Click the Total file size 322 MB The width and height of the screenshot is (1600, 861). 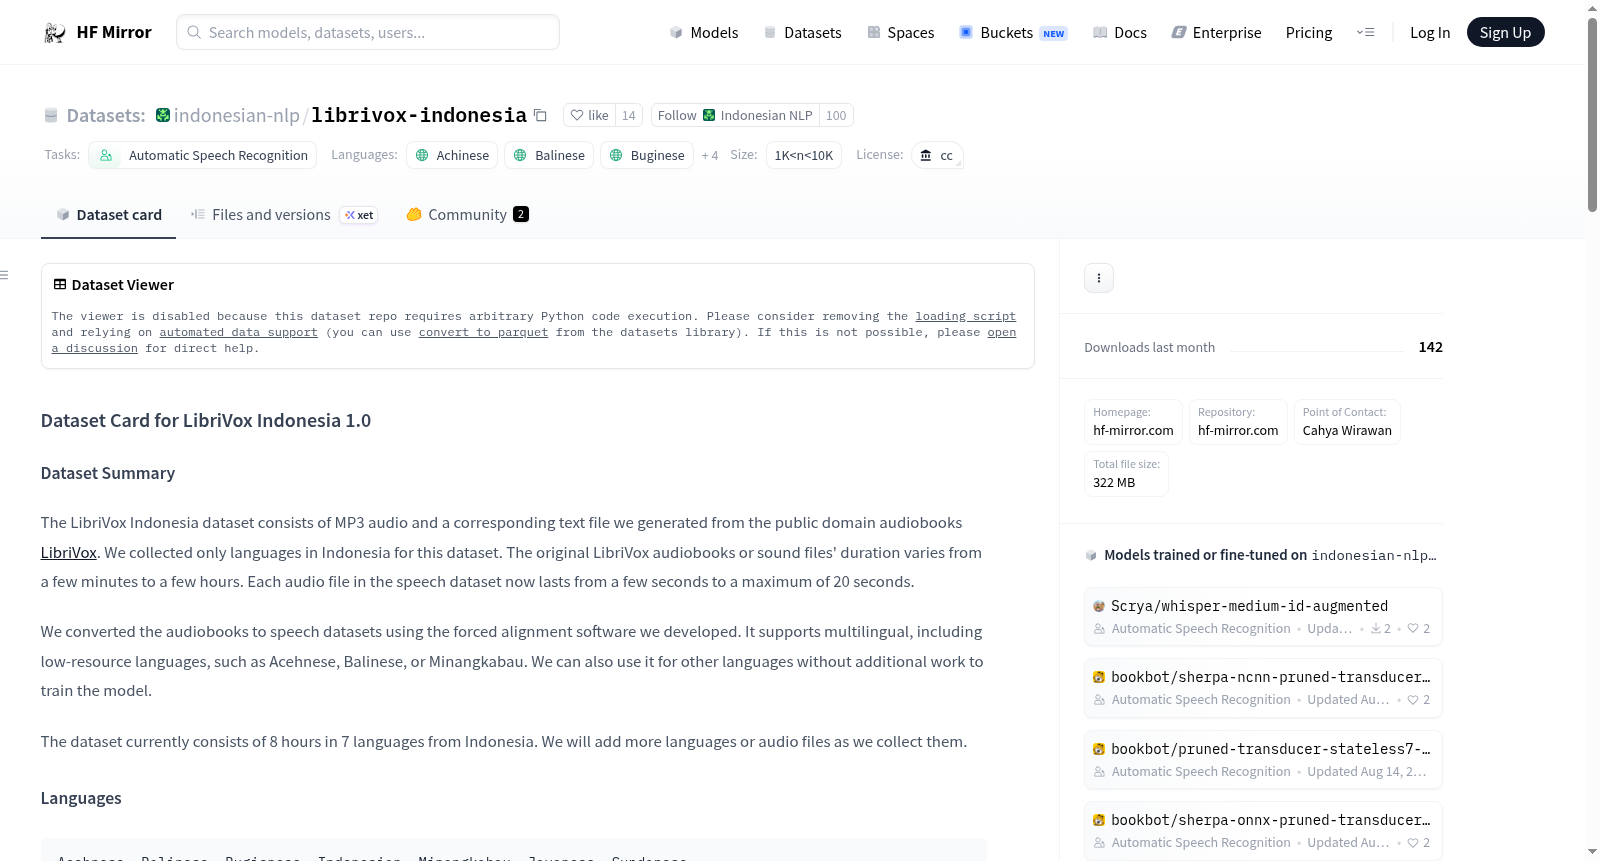[1126, 473]
